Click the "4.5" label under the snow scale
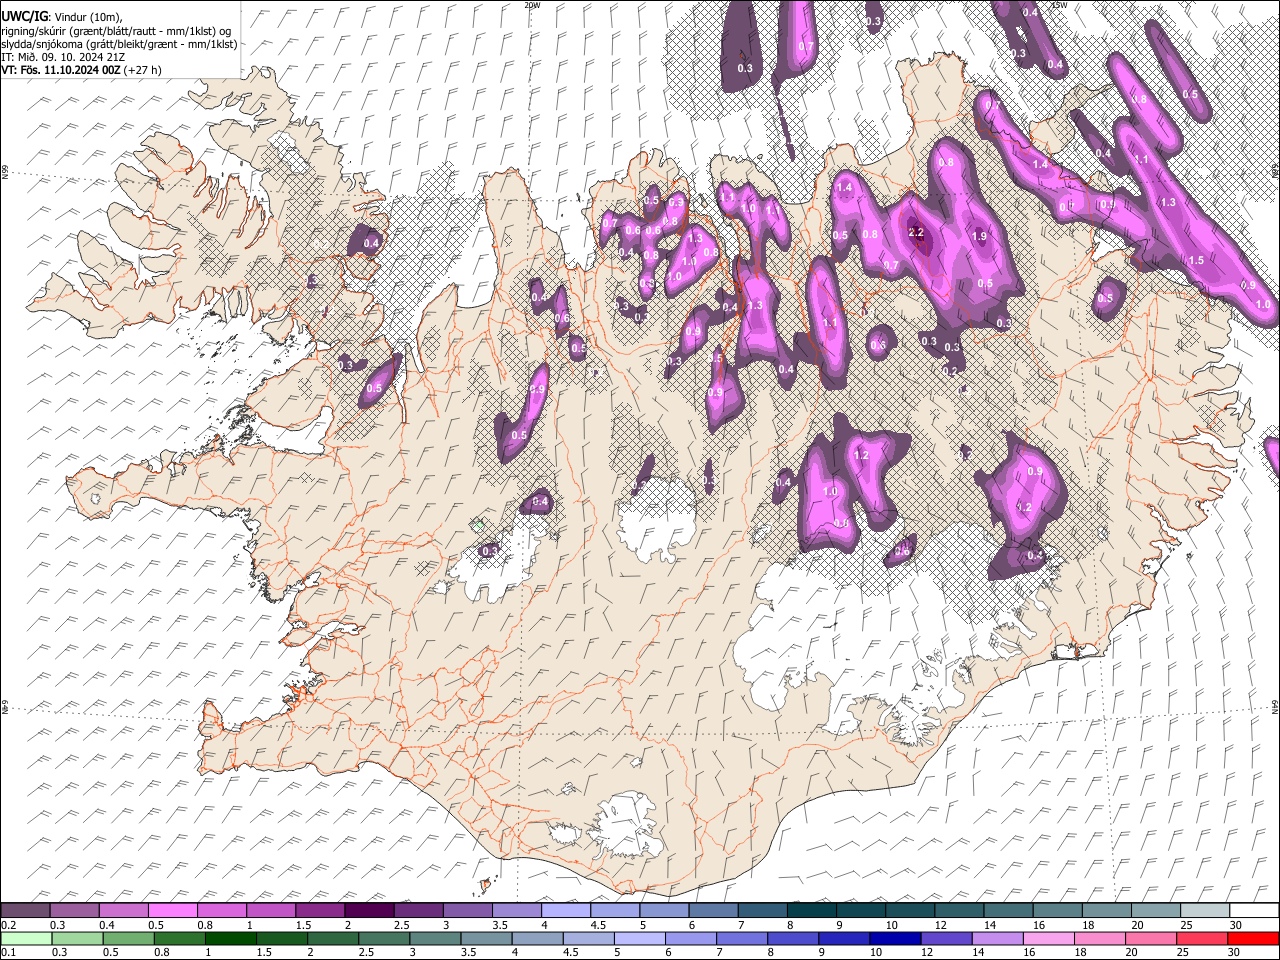The width and height of the screenshot is (1280, 960). [x=598, y=925]
